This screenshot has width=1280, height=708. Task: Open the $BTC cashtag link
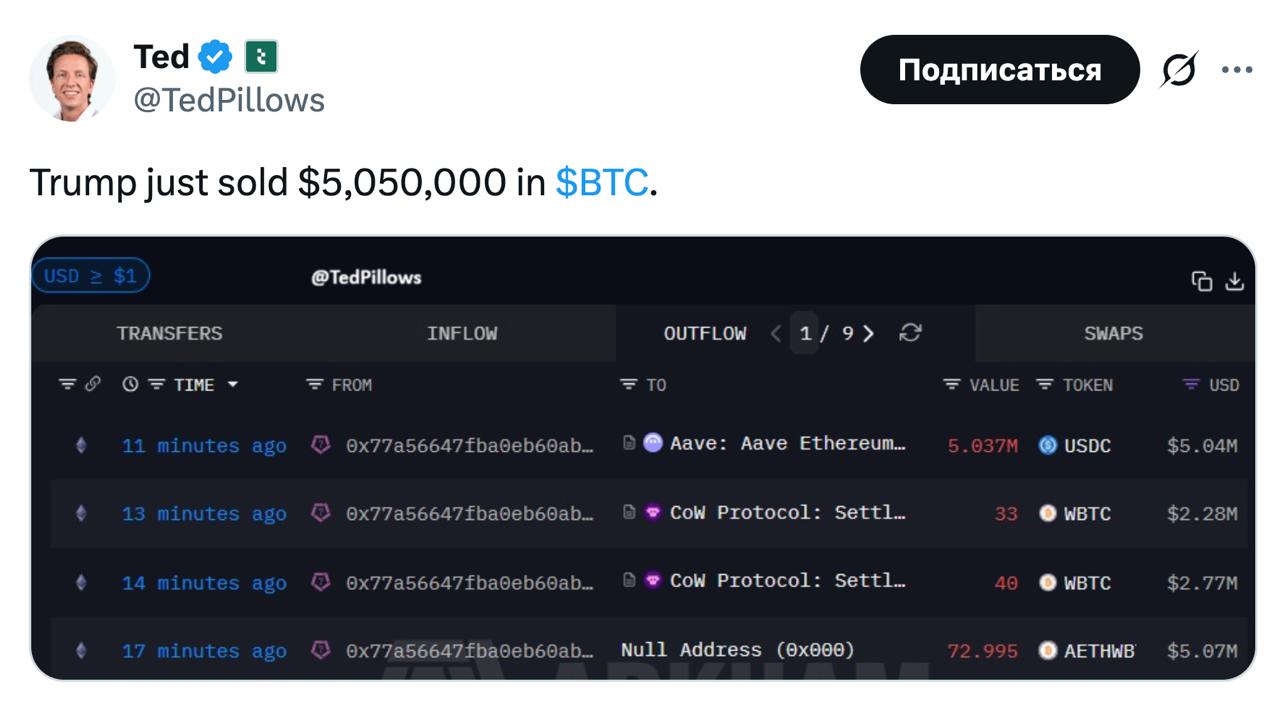602,182
